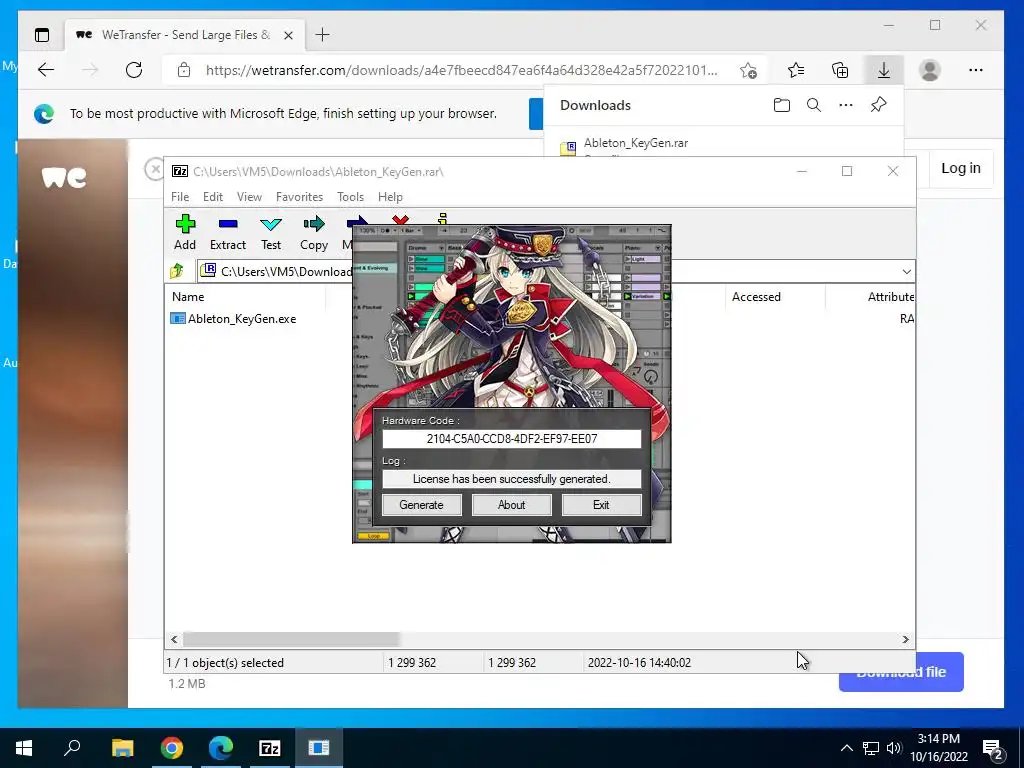Open the File menu in 7-Zip

click(180, 197)
